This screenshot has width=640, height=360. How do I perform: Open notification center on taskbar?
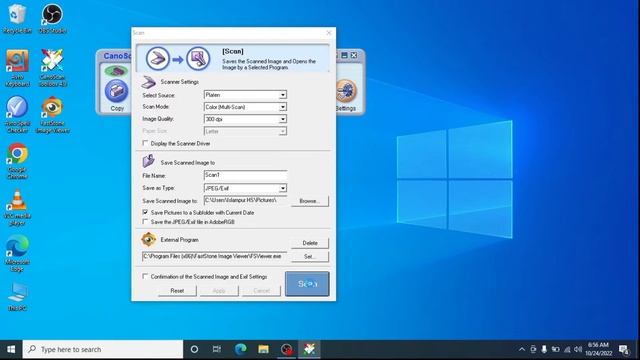pyautogui.click(x=623, y=349)
